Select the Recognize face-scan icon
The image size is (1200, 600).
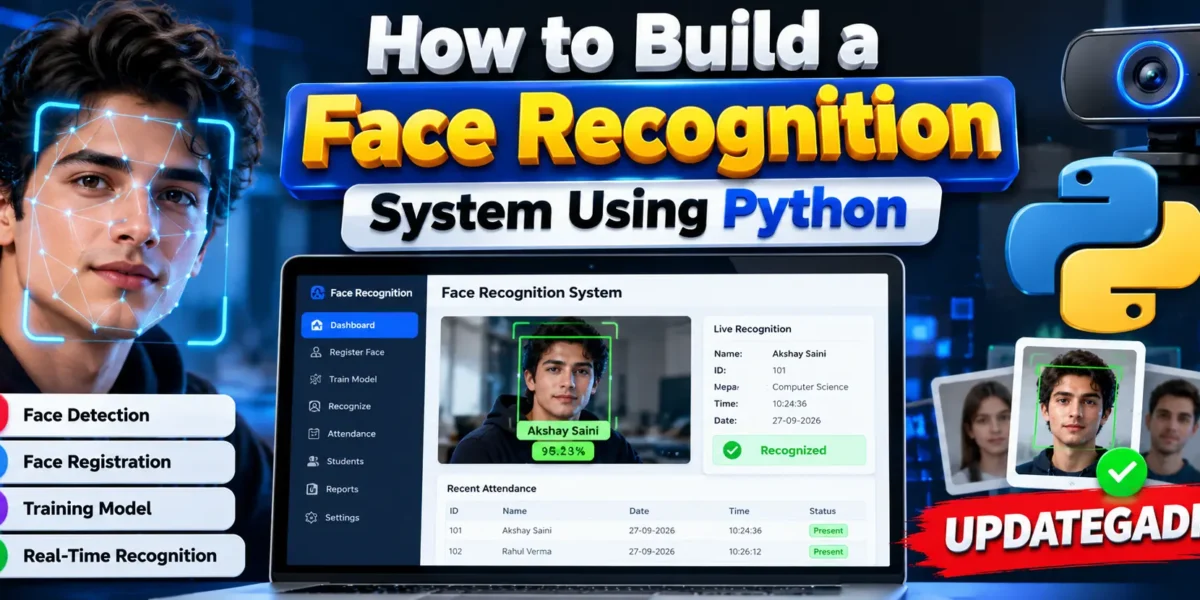[316, 406]
